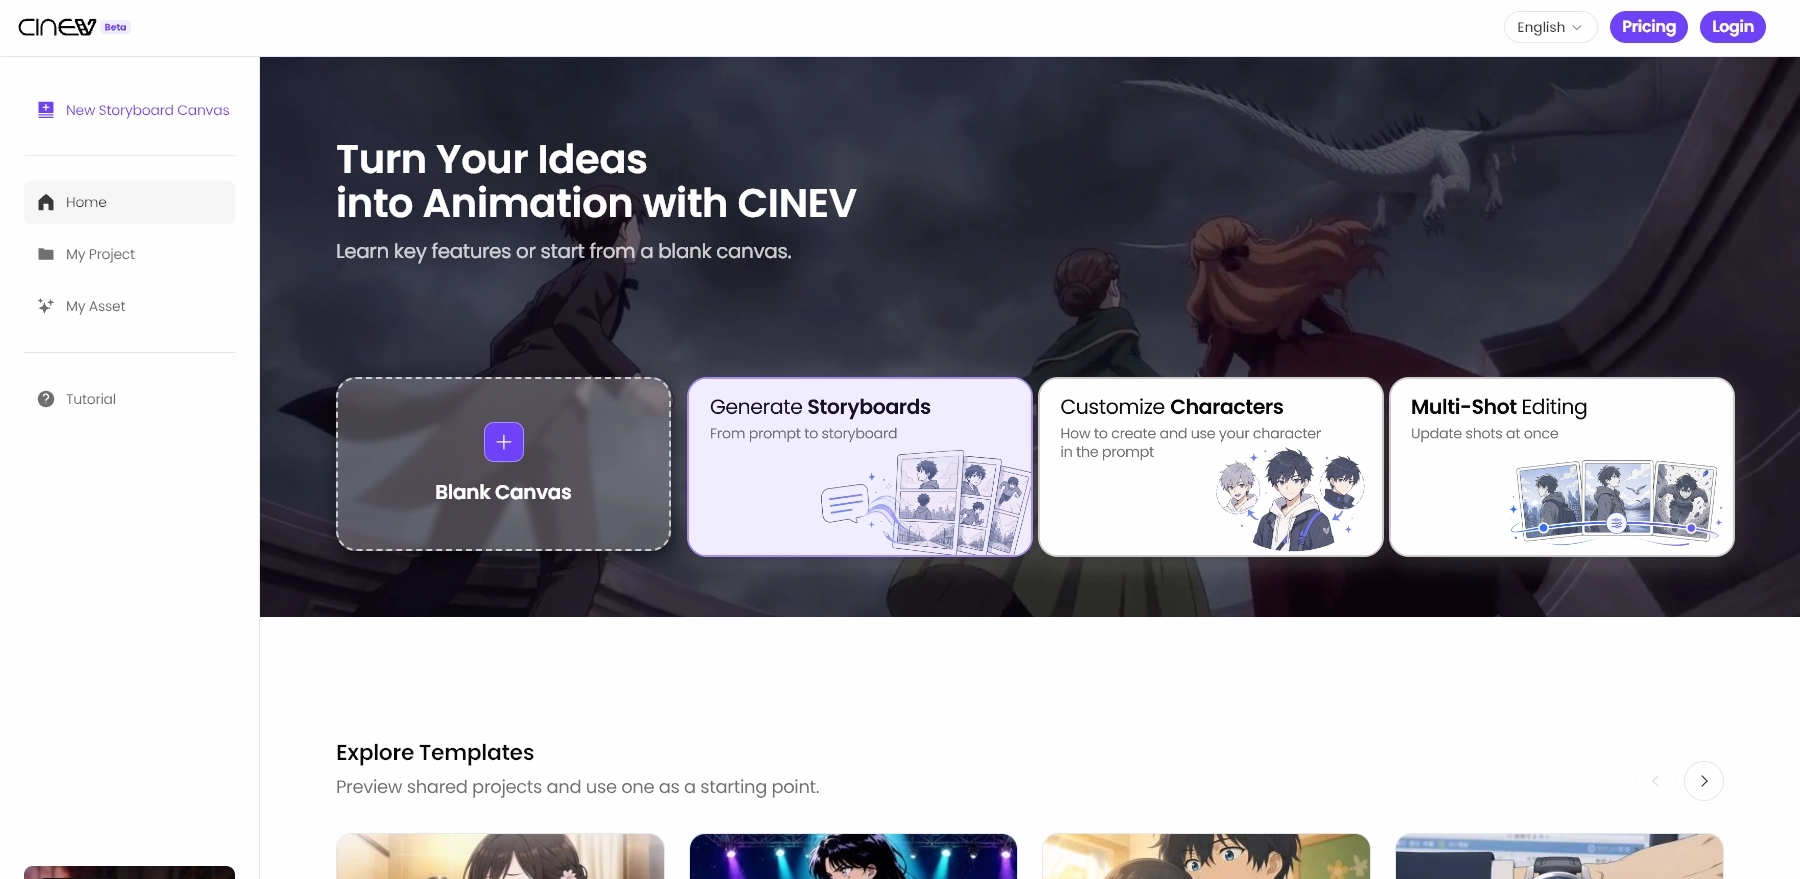Open the English language dropdown
The height and width of the screenshot is (879, 1800).
point(1550,27)
